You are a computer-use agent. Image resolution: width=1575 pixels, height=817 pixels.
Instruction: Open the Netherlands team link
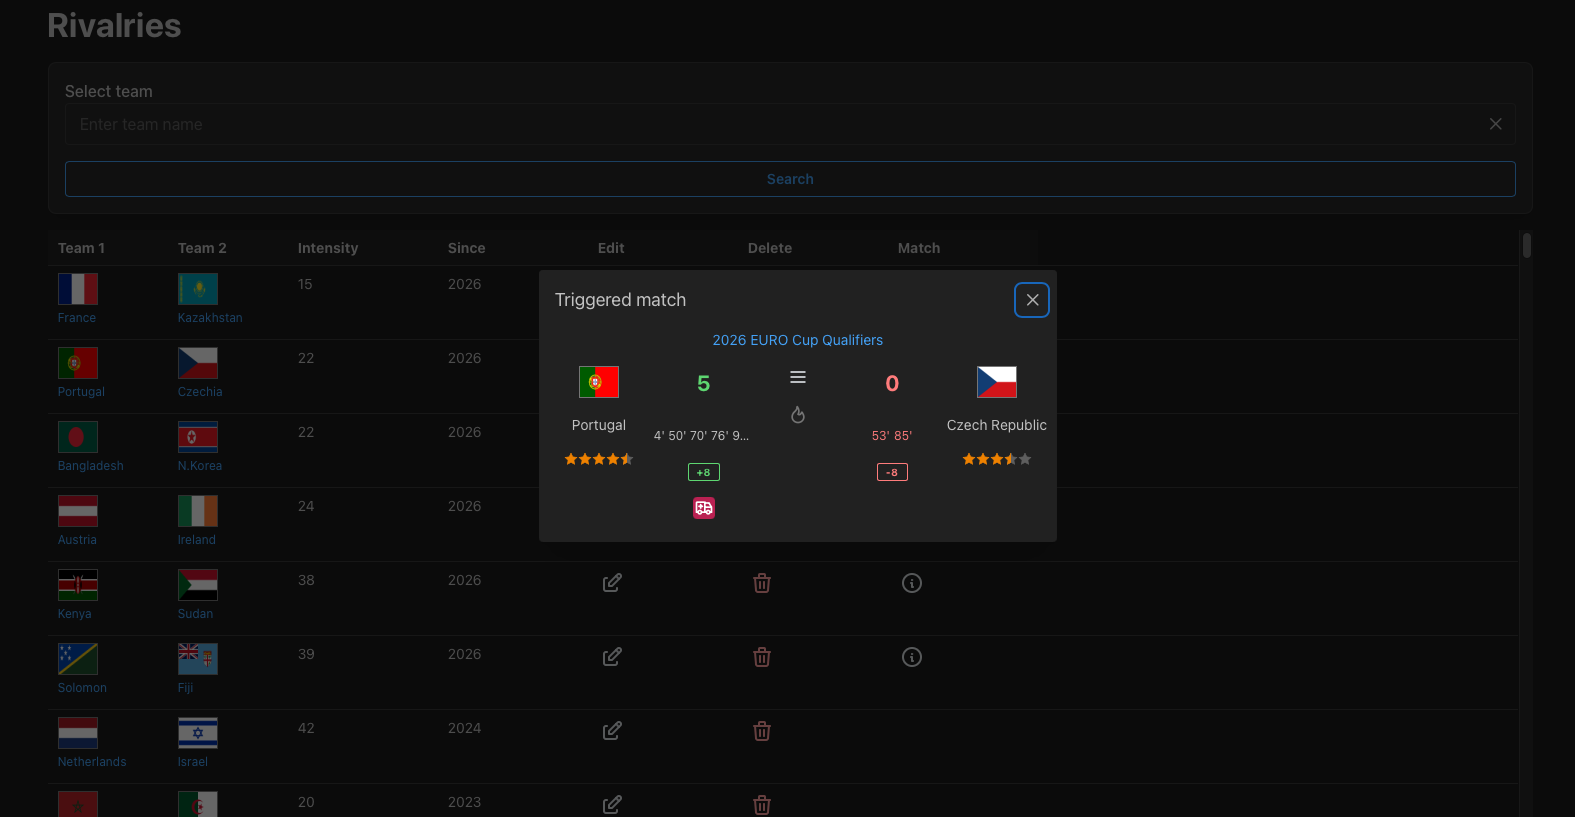pyautogui.click(x=92, y=762)
